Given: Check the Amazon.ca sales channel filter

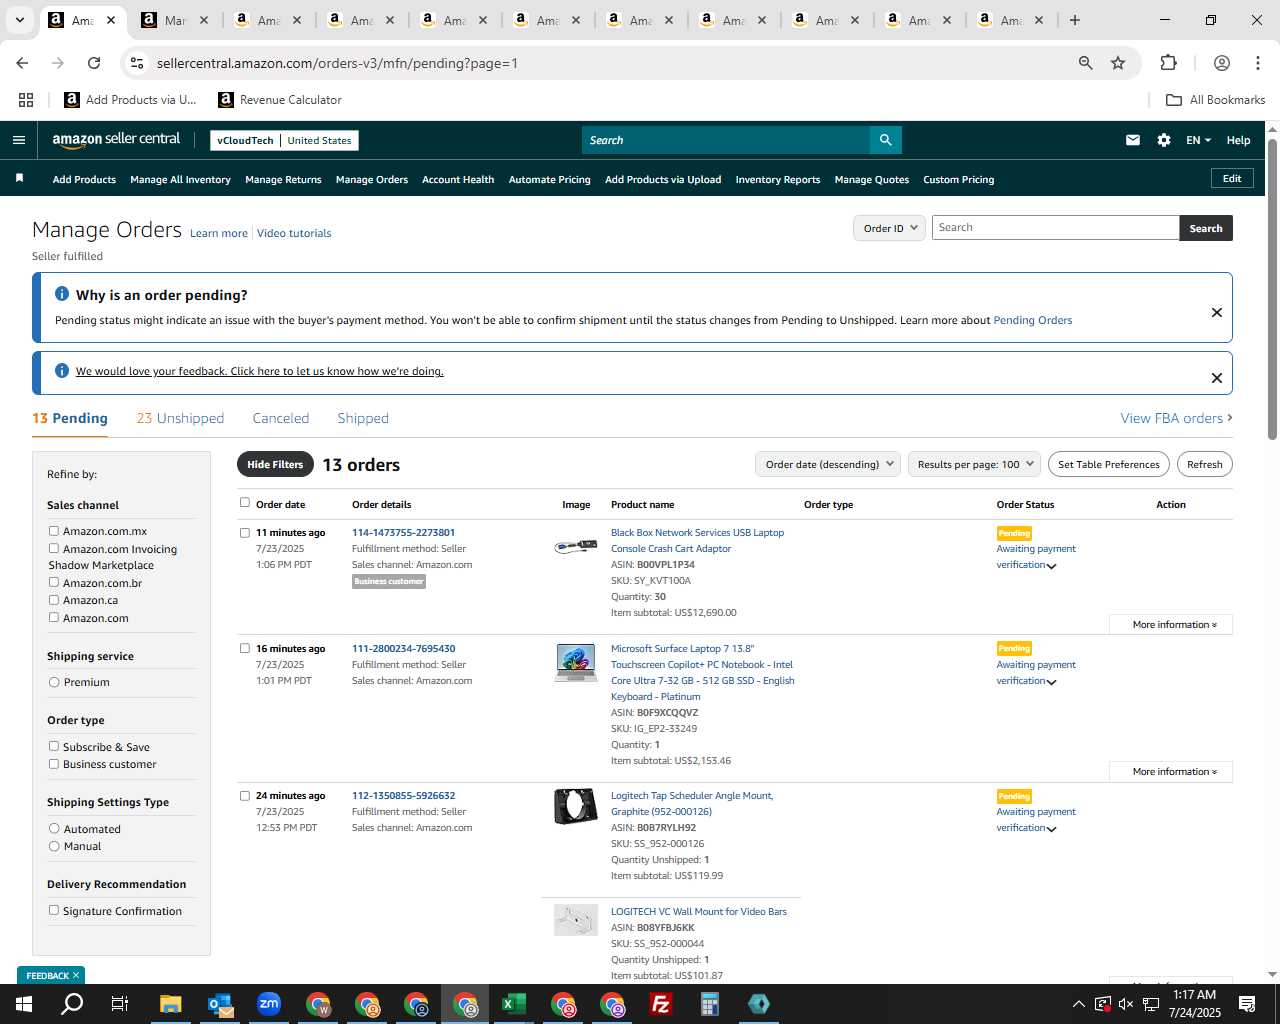Looking at the screenshot, I should tap(54, 600).
